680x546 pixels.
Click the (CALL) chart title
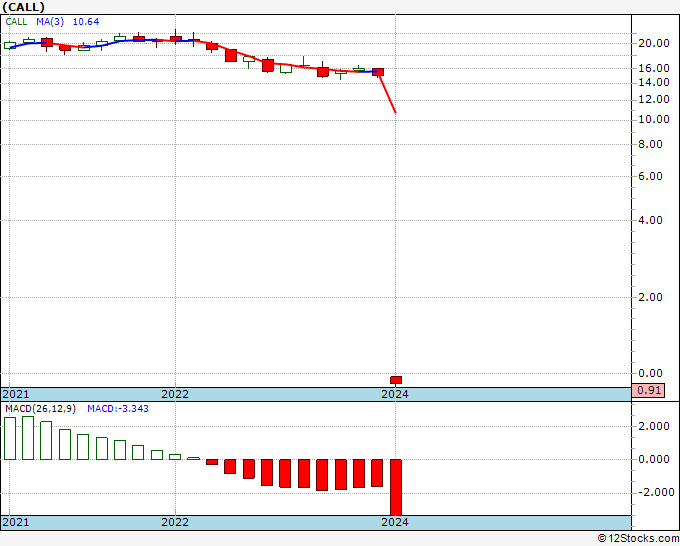[x=23, y=7]
